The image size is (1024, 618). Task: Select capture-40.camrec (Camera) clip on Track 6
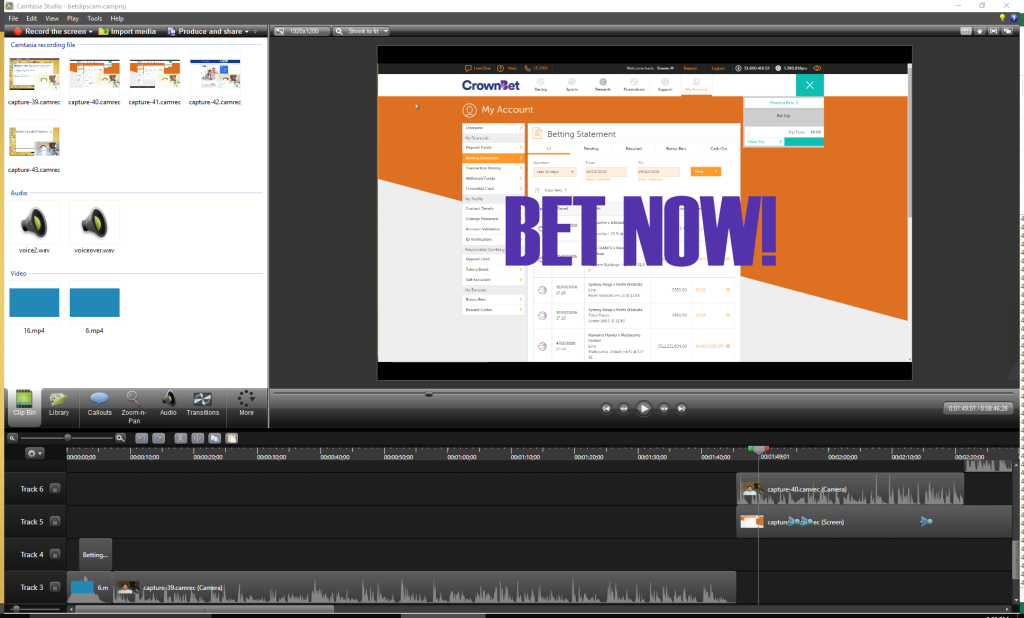850,489
